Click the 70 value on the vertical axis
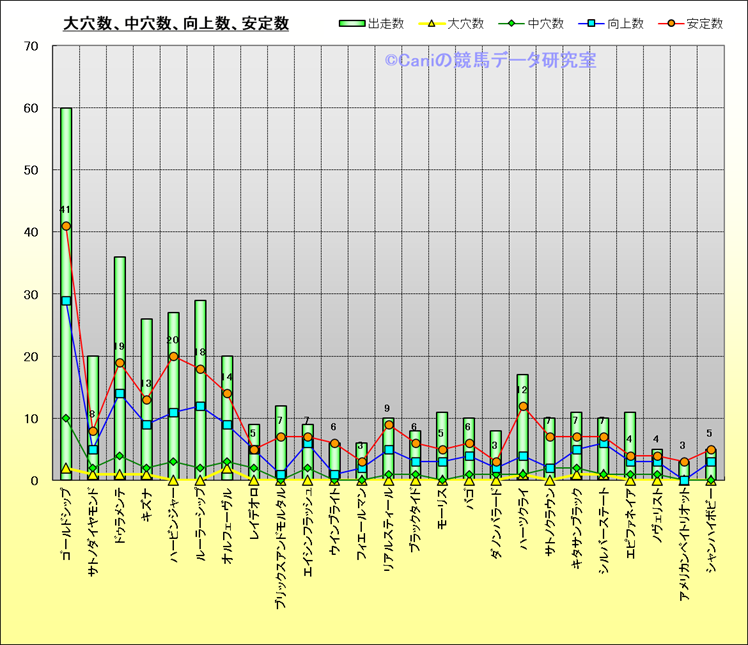Image resolution: width=748 pixels, height=645 pixels. (31, 46)
